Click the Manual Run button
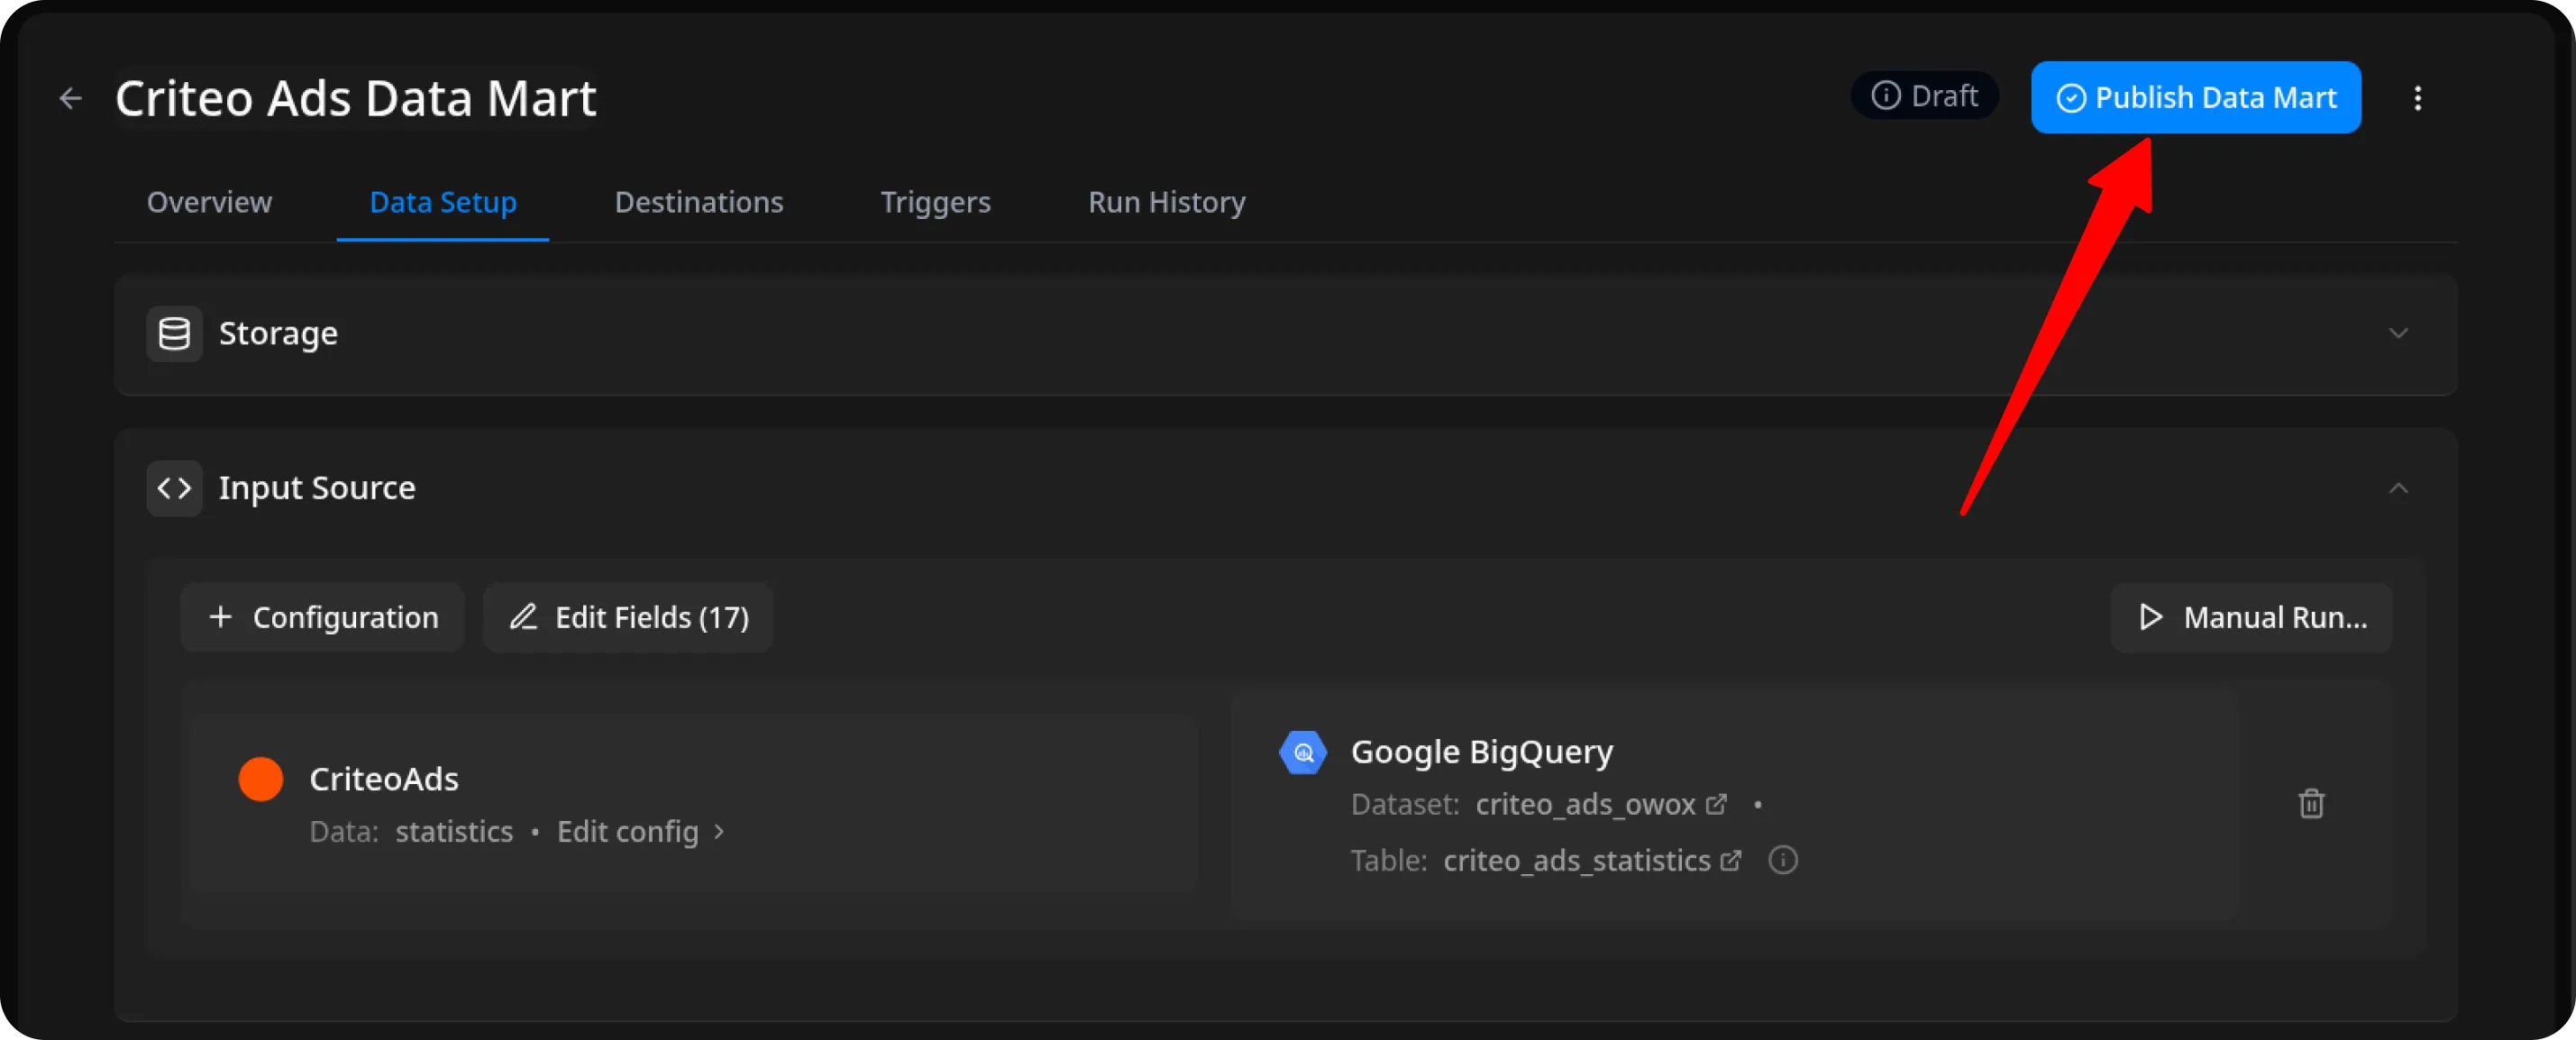This screenshot has width=2576, height=1040. [x=2251, y=618]
